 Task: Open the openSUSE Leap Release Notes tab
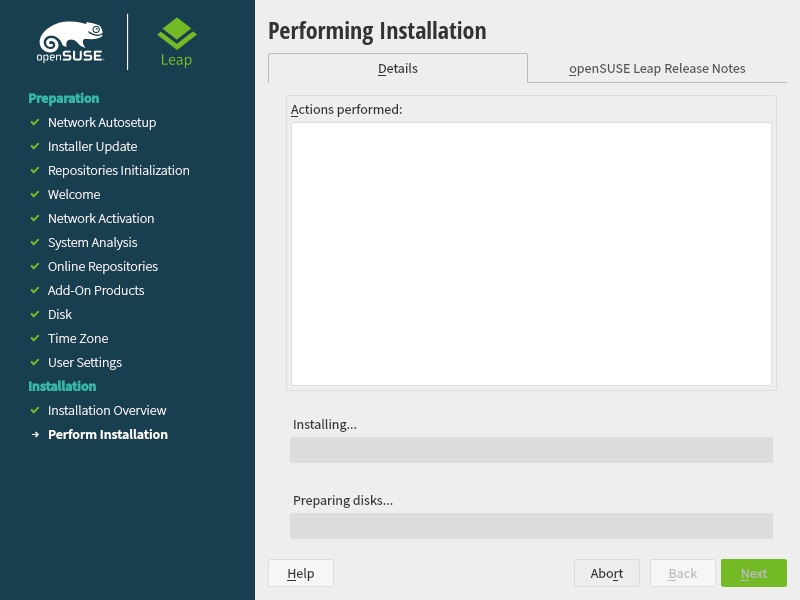point(657,68)
